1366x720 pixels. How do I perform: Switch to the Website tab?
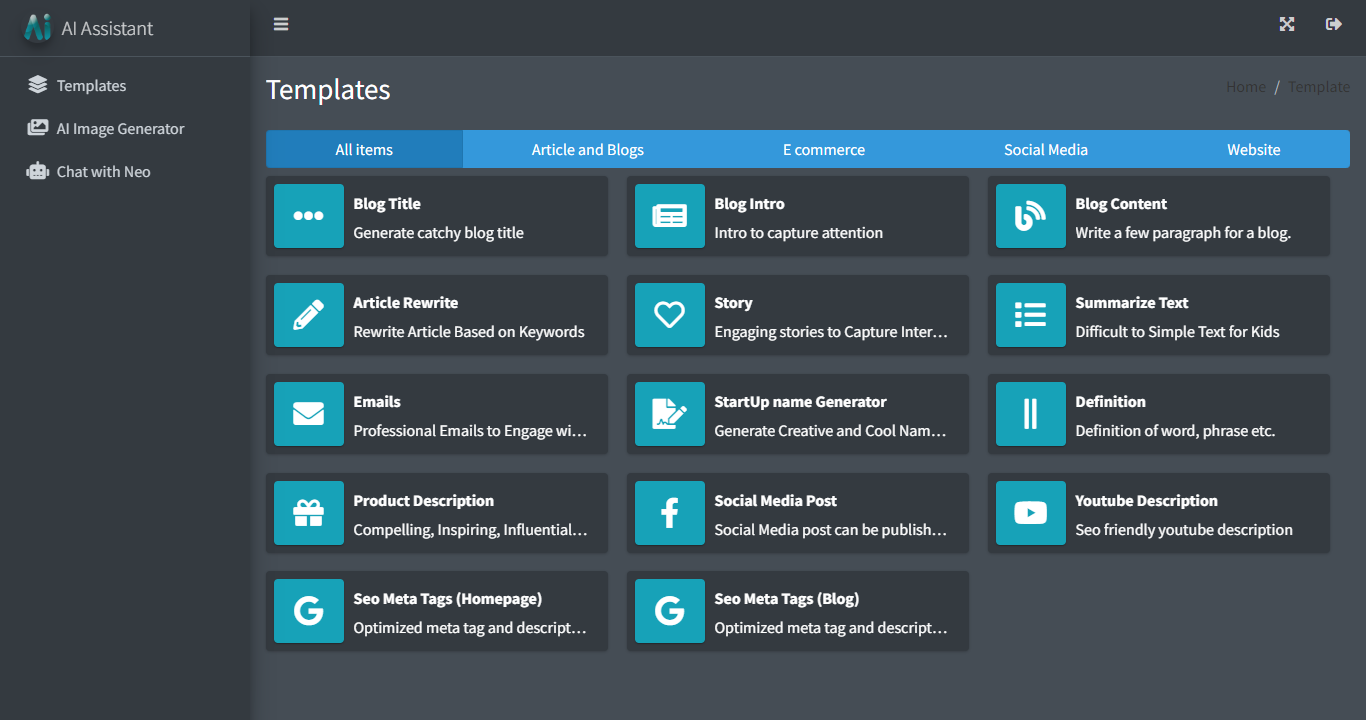click(x=1253, y=149)
